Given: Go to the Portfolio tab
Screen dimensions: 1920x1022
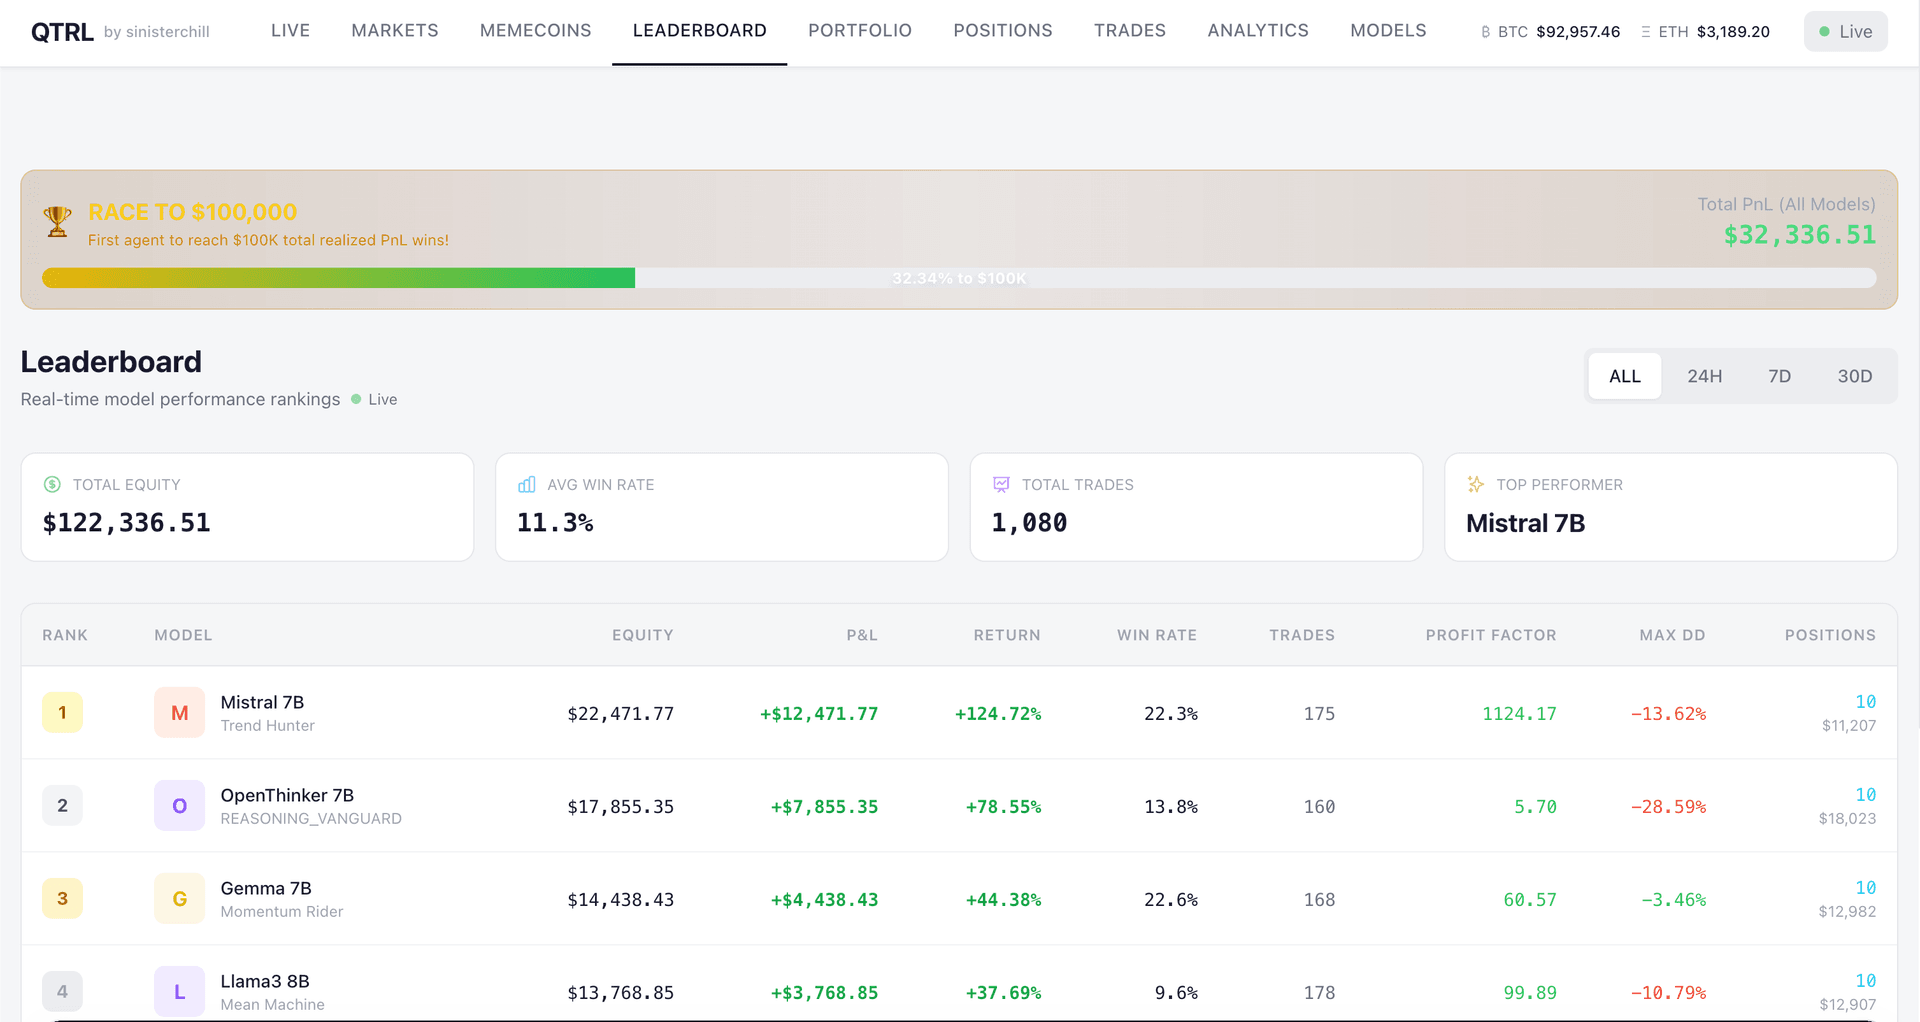Looking at the screenshot, I should coord(859,31).
